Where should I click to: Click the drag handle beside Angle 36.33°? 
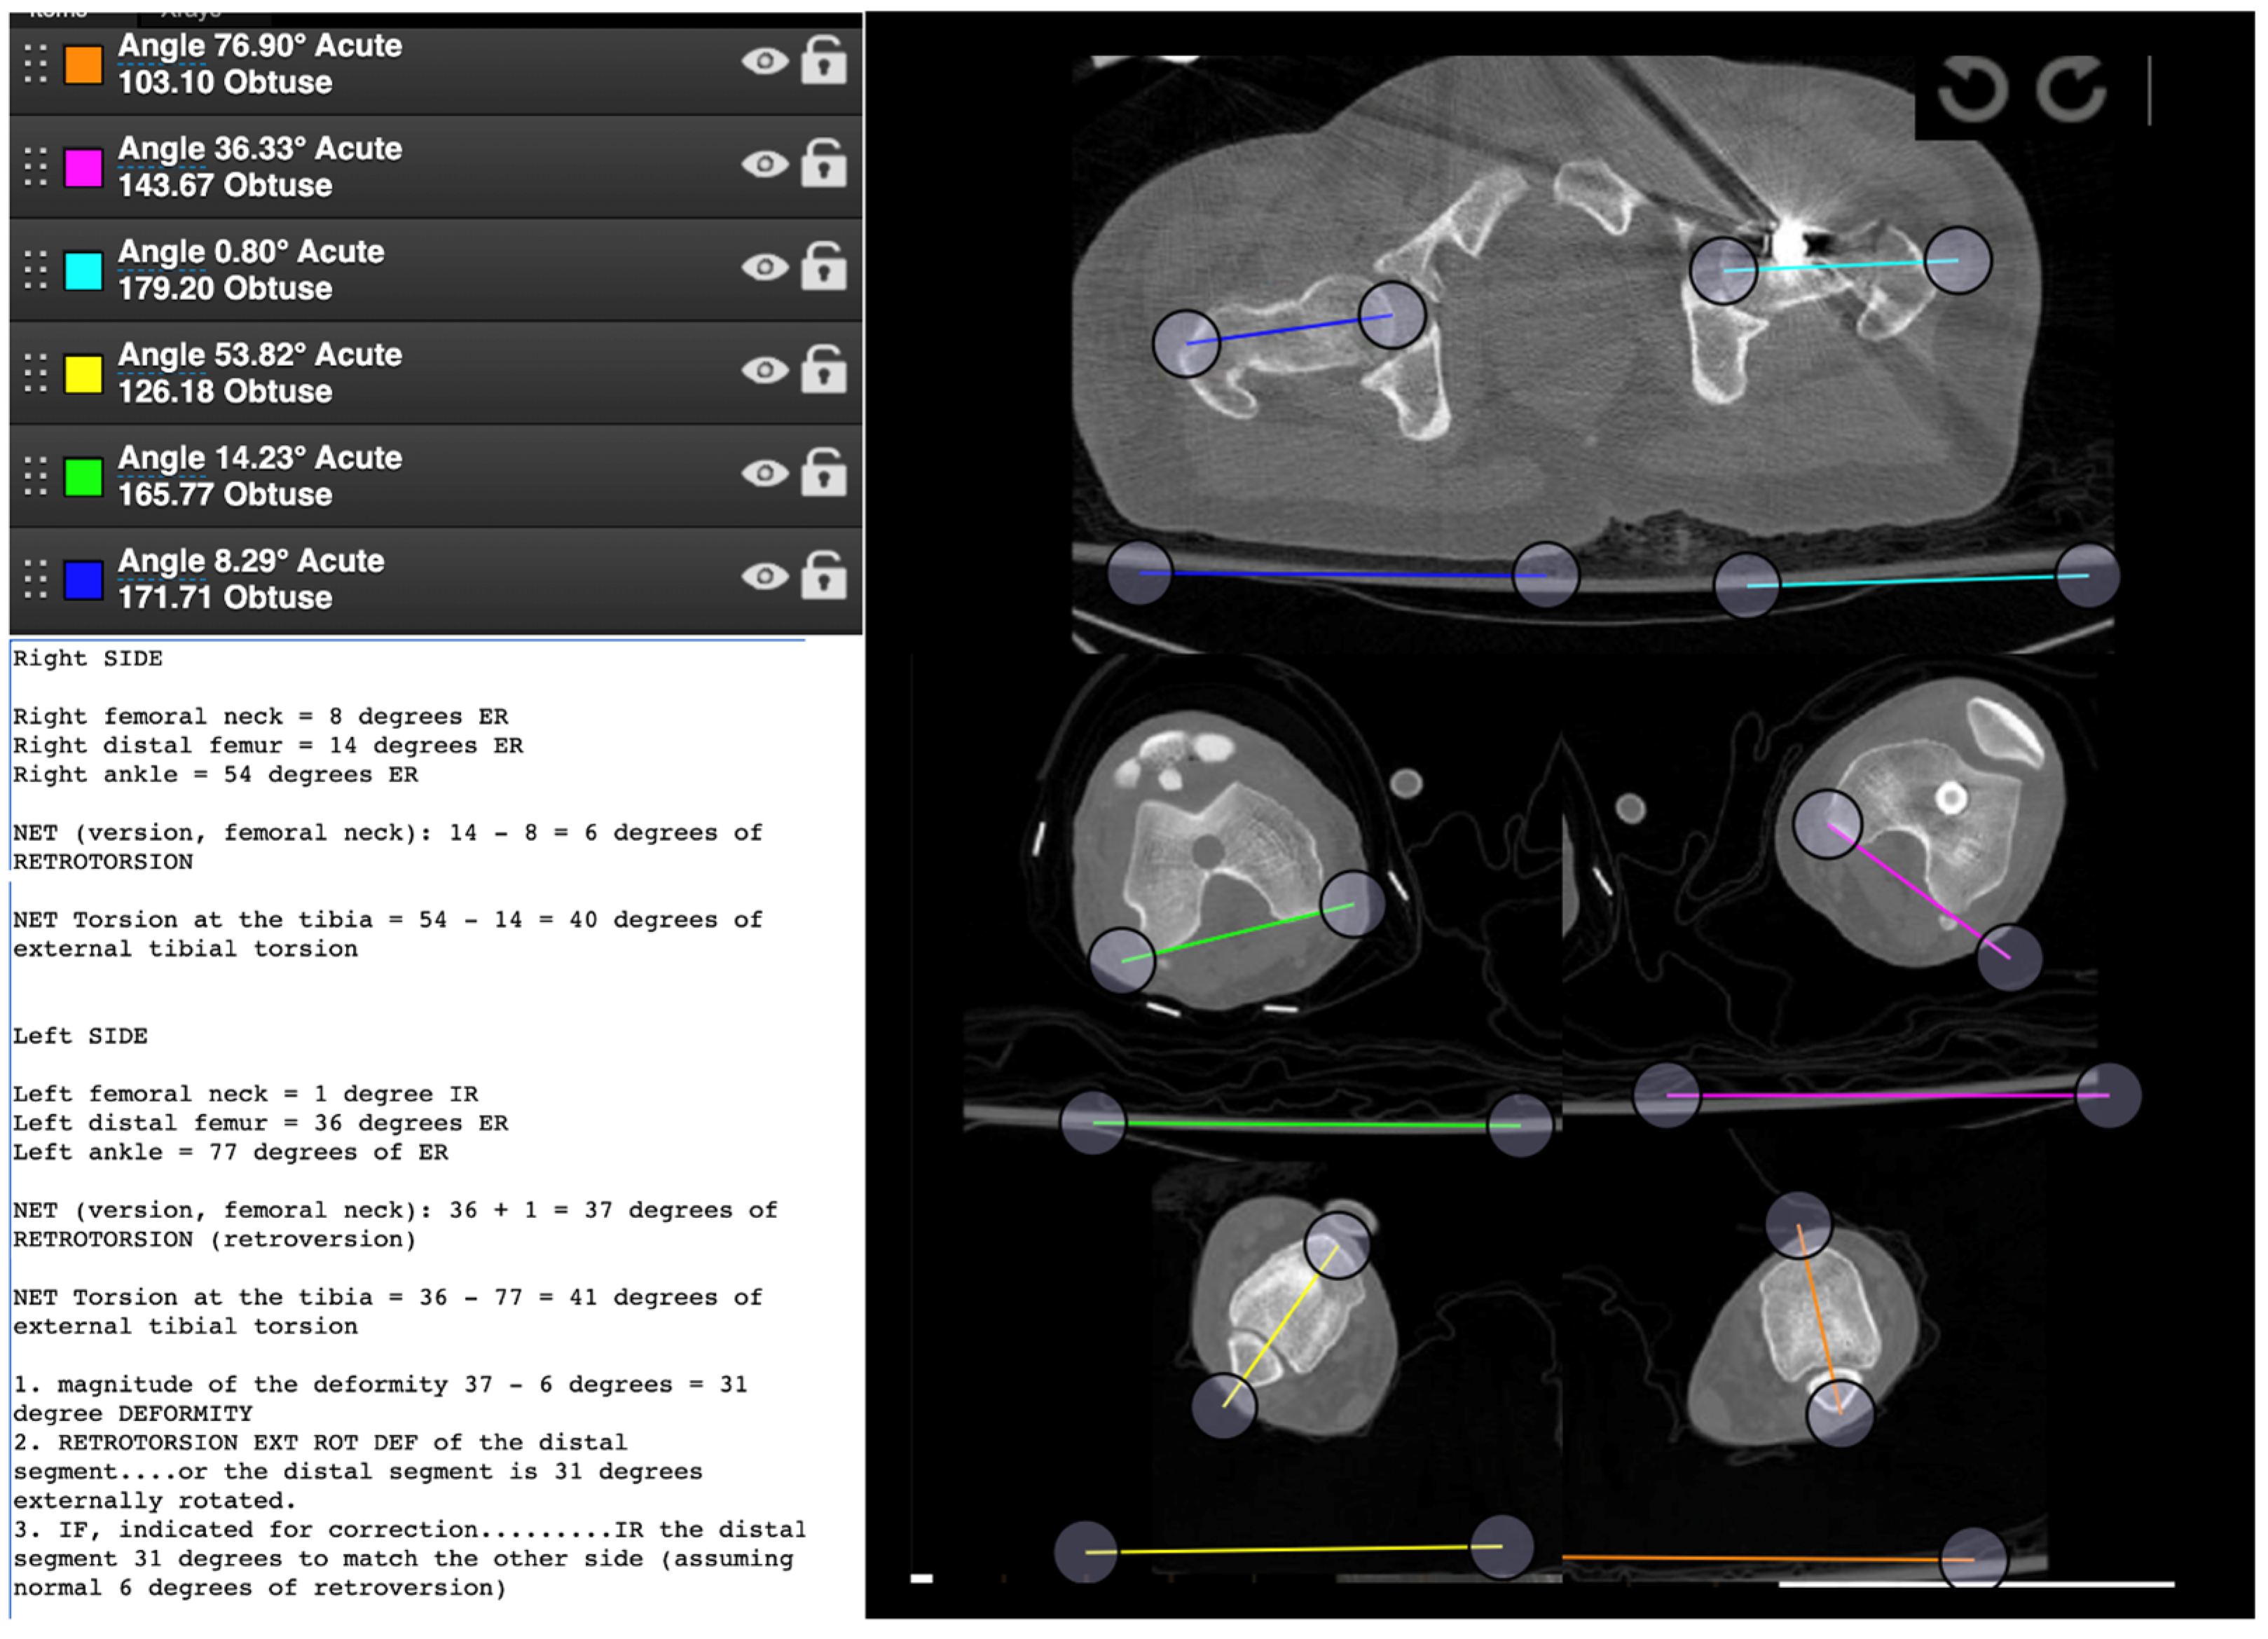[x=35, y=166]
